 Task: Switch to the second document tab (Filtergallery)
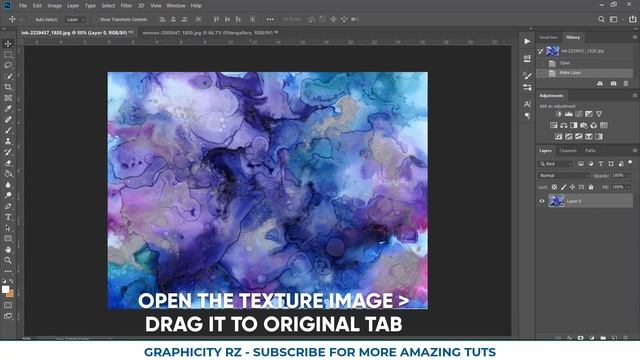pyautogui.click(x=210, y=33)
